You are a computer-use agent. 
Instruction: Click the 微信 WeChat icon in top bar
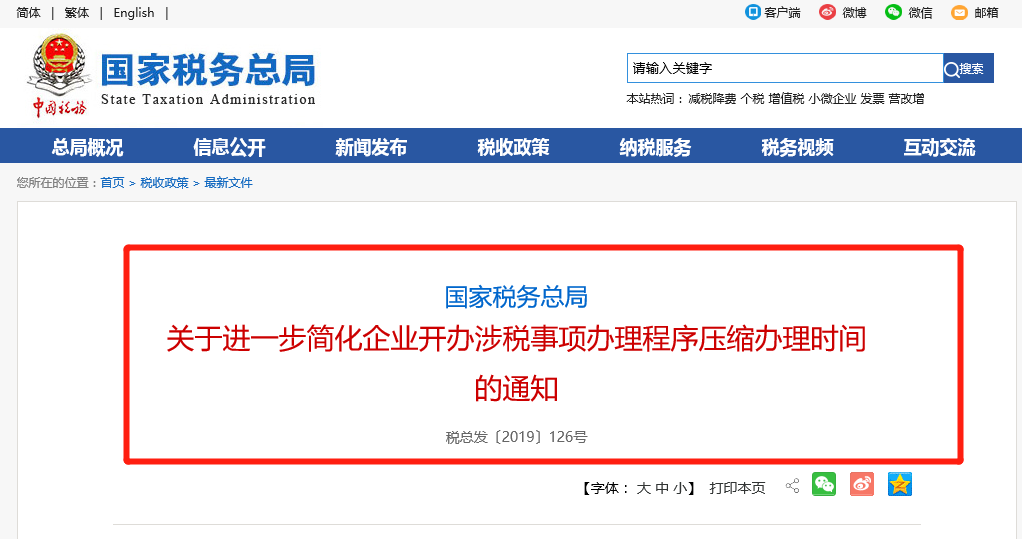click(893, 12)
